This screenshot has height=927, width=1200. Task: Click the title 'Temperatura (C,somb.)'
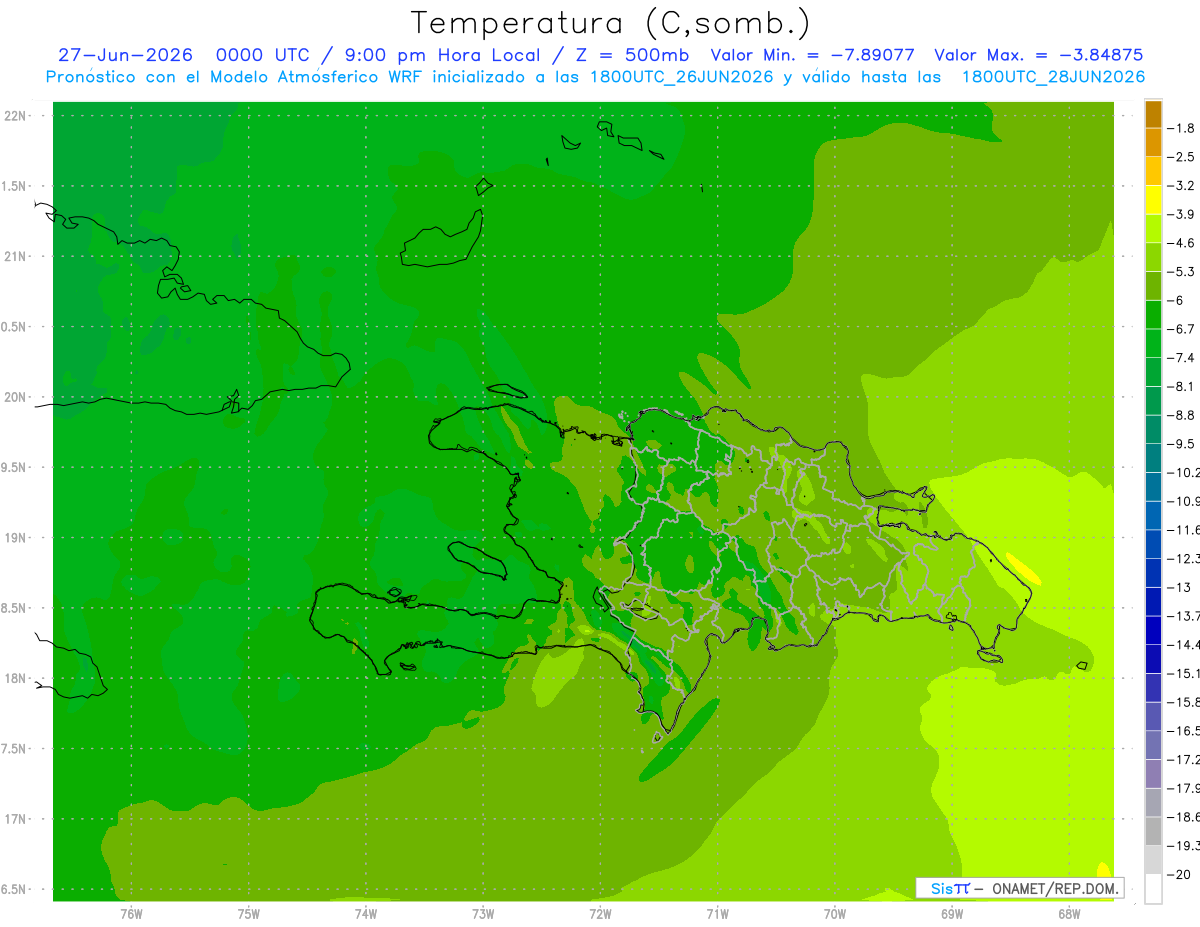pyautogui.click(x=611, y=23)
